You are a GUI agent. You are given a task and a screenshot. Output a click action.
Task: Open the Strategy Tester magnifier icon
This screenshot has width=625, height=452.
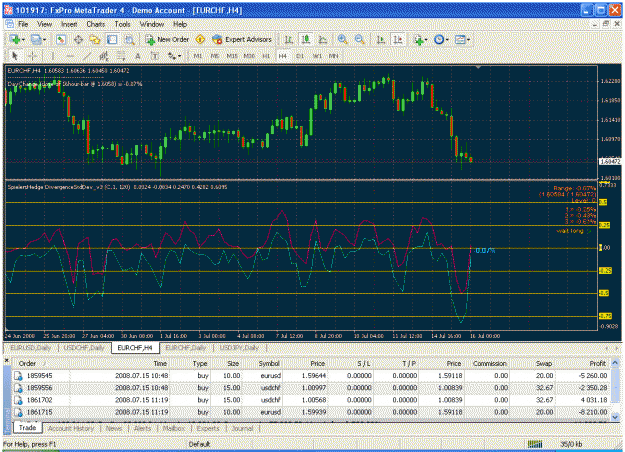pyautogui.click(x=129, y=39)
